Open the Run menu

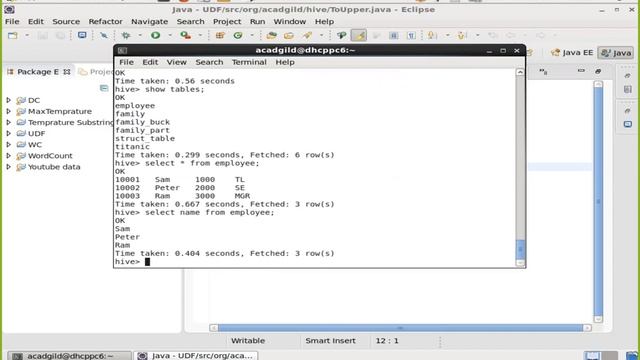257,21
